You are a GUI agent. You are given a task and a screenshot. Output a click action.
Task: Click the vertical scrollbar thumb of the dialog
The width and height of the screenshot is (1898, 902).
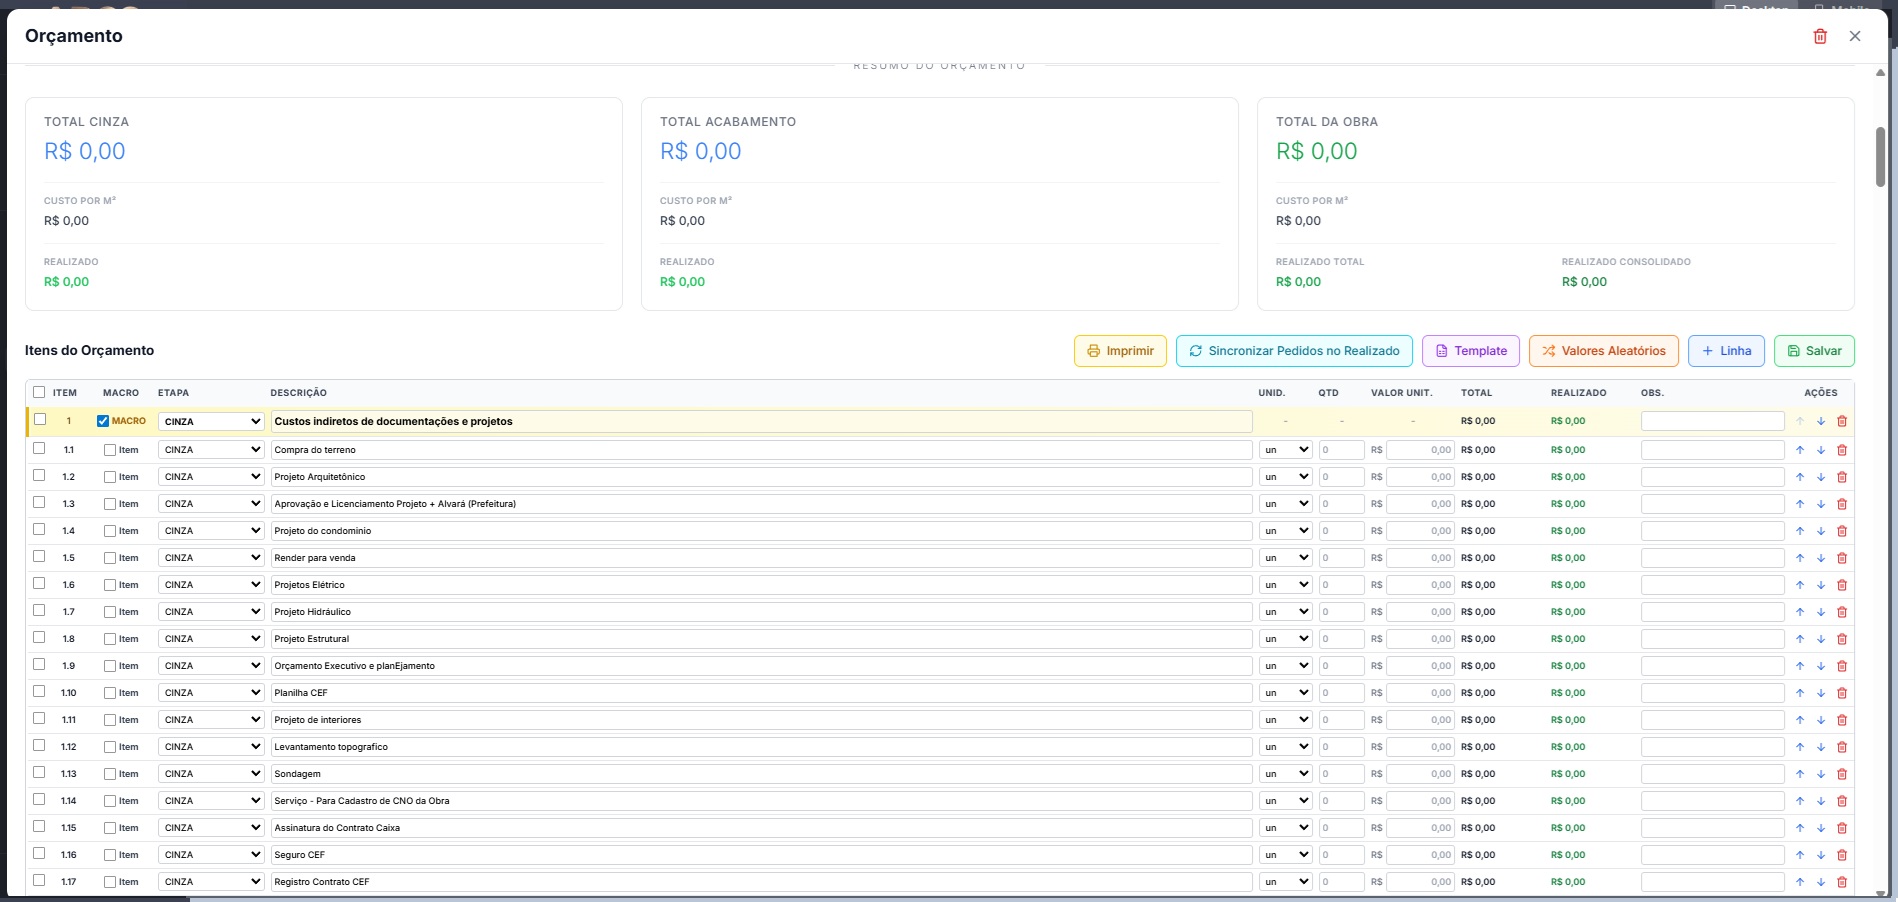point(1880,157)
